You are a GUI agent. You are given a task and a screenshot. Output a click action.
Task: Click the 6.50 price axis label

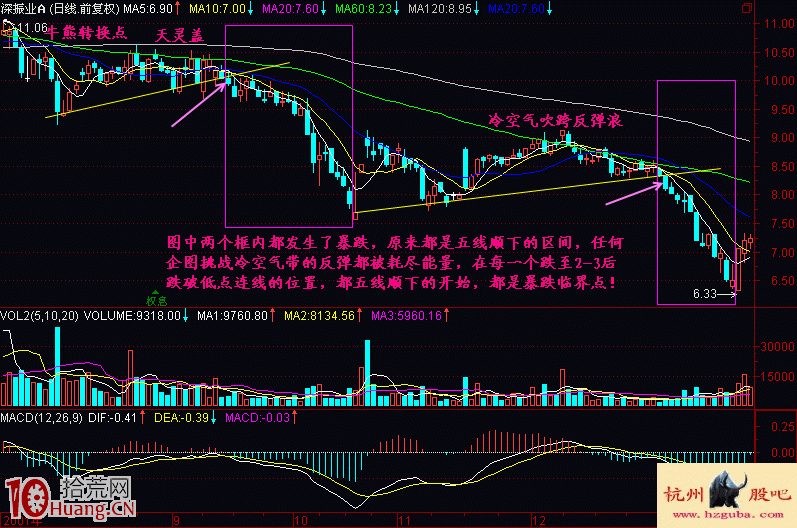[782, 281]
